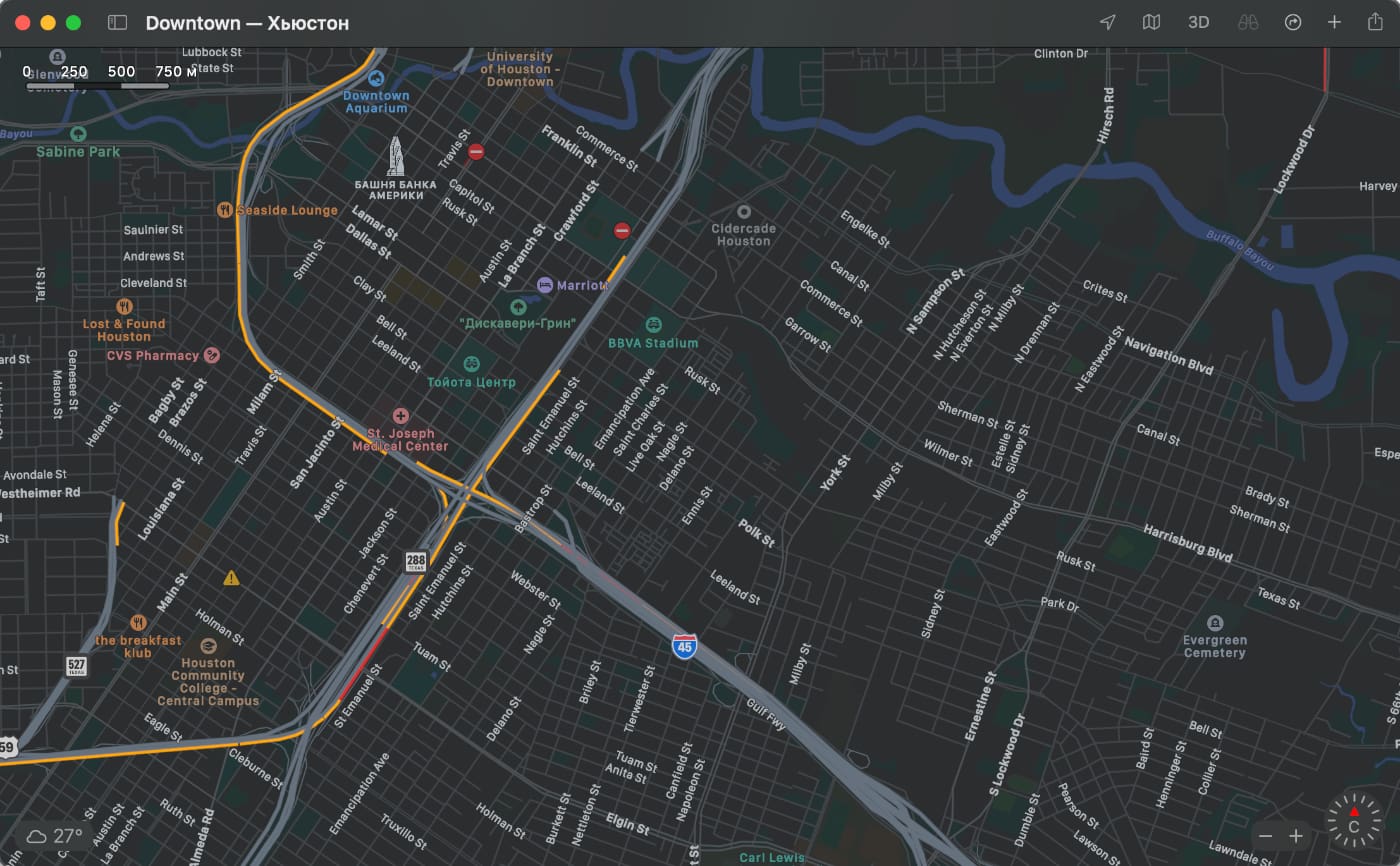Zoom in with plus button

click(1296, 836)
